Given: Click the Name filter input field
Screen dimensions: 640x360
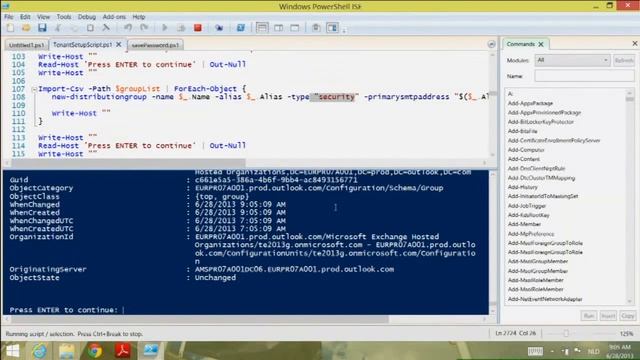Looking at the screenshot, I should [584, 76].
